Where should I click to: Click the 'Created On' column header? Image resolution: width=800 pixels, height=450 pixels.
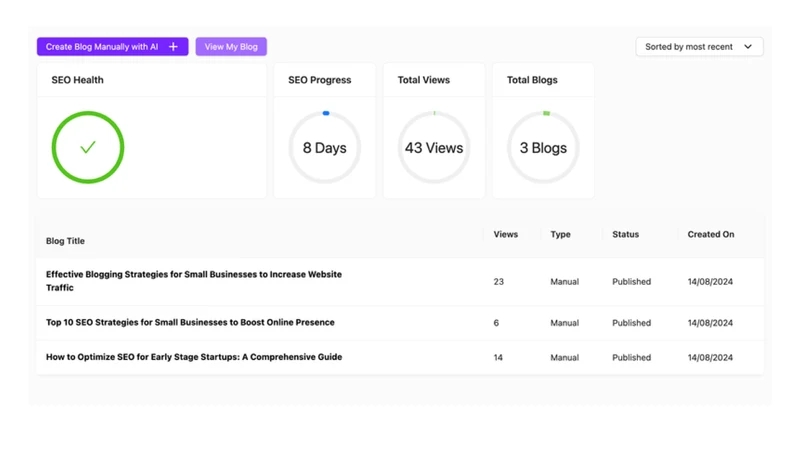711,234
